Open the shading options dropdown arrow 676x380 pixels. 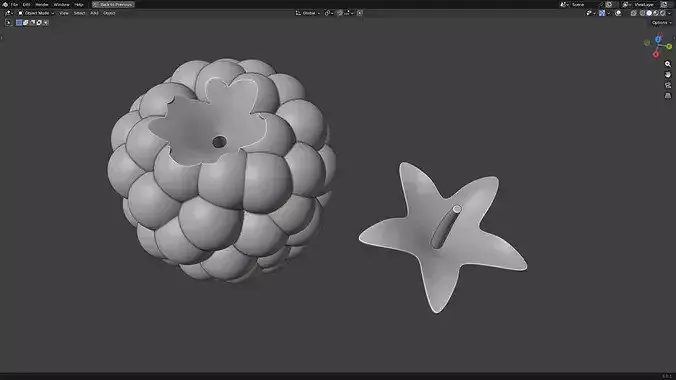click(670, 13)
